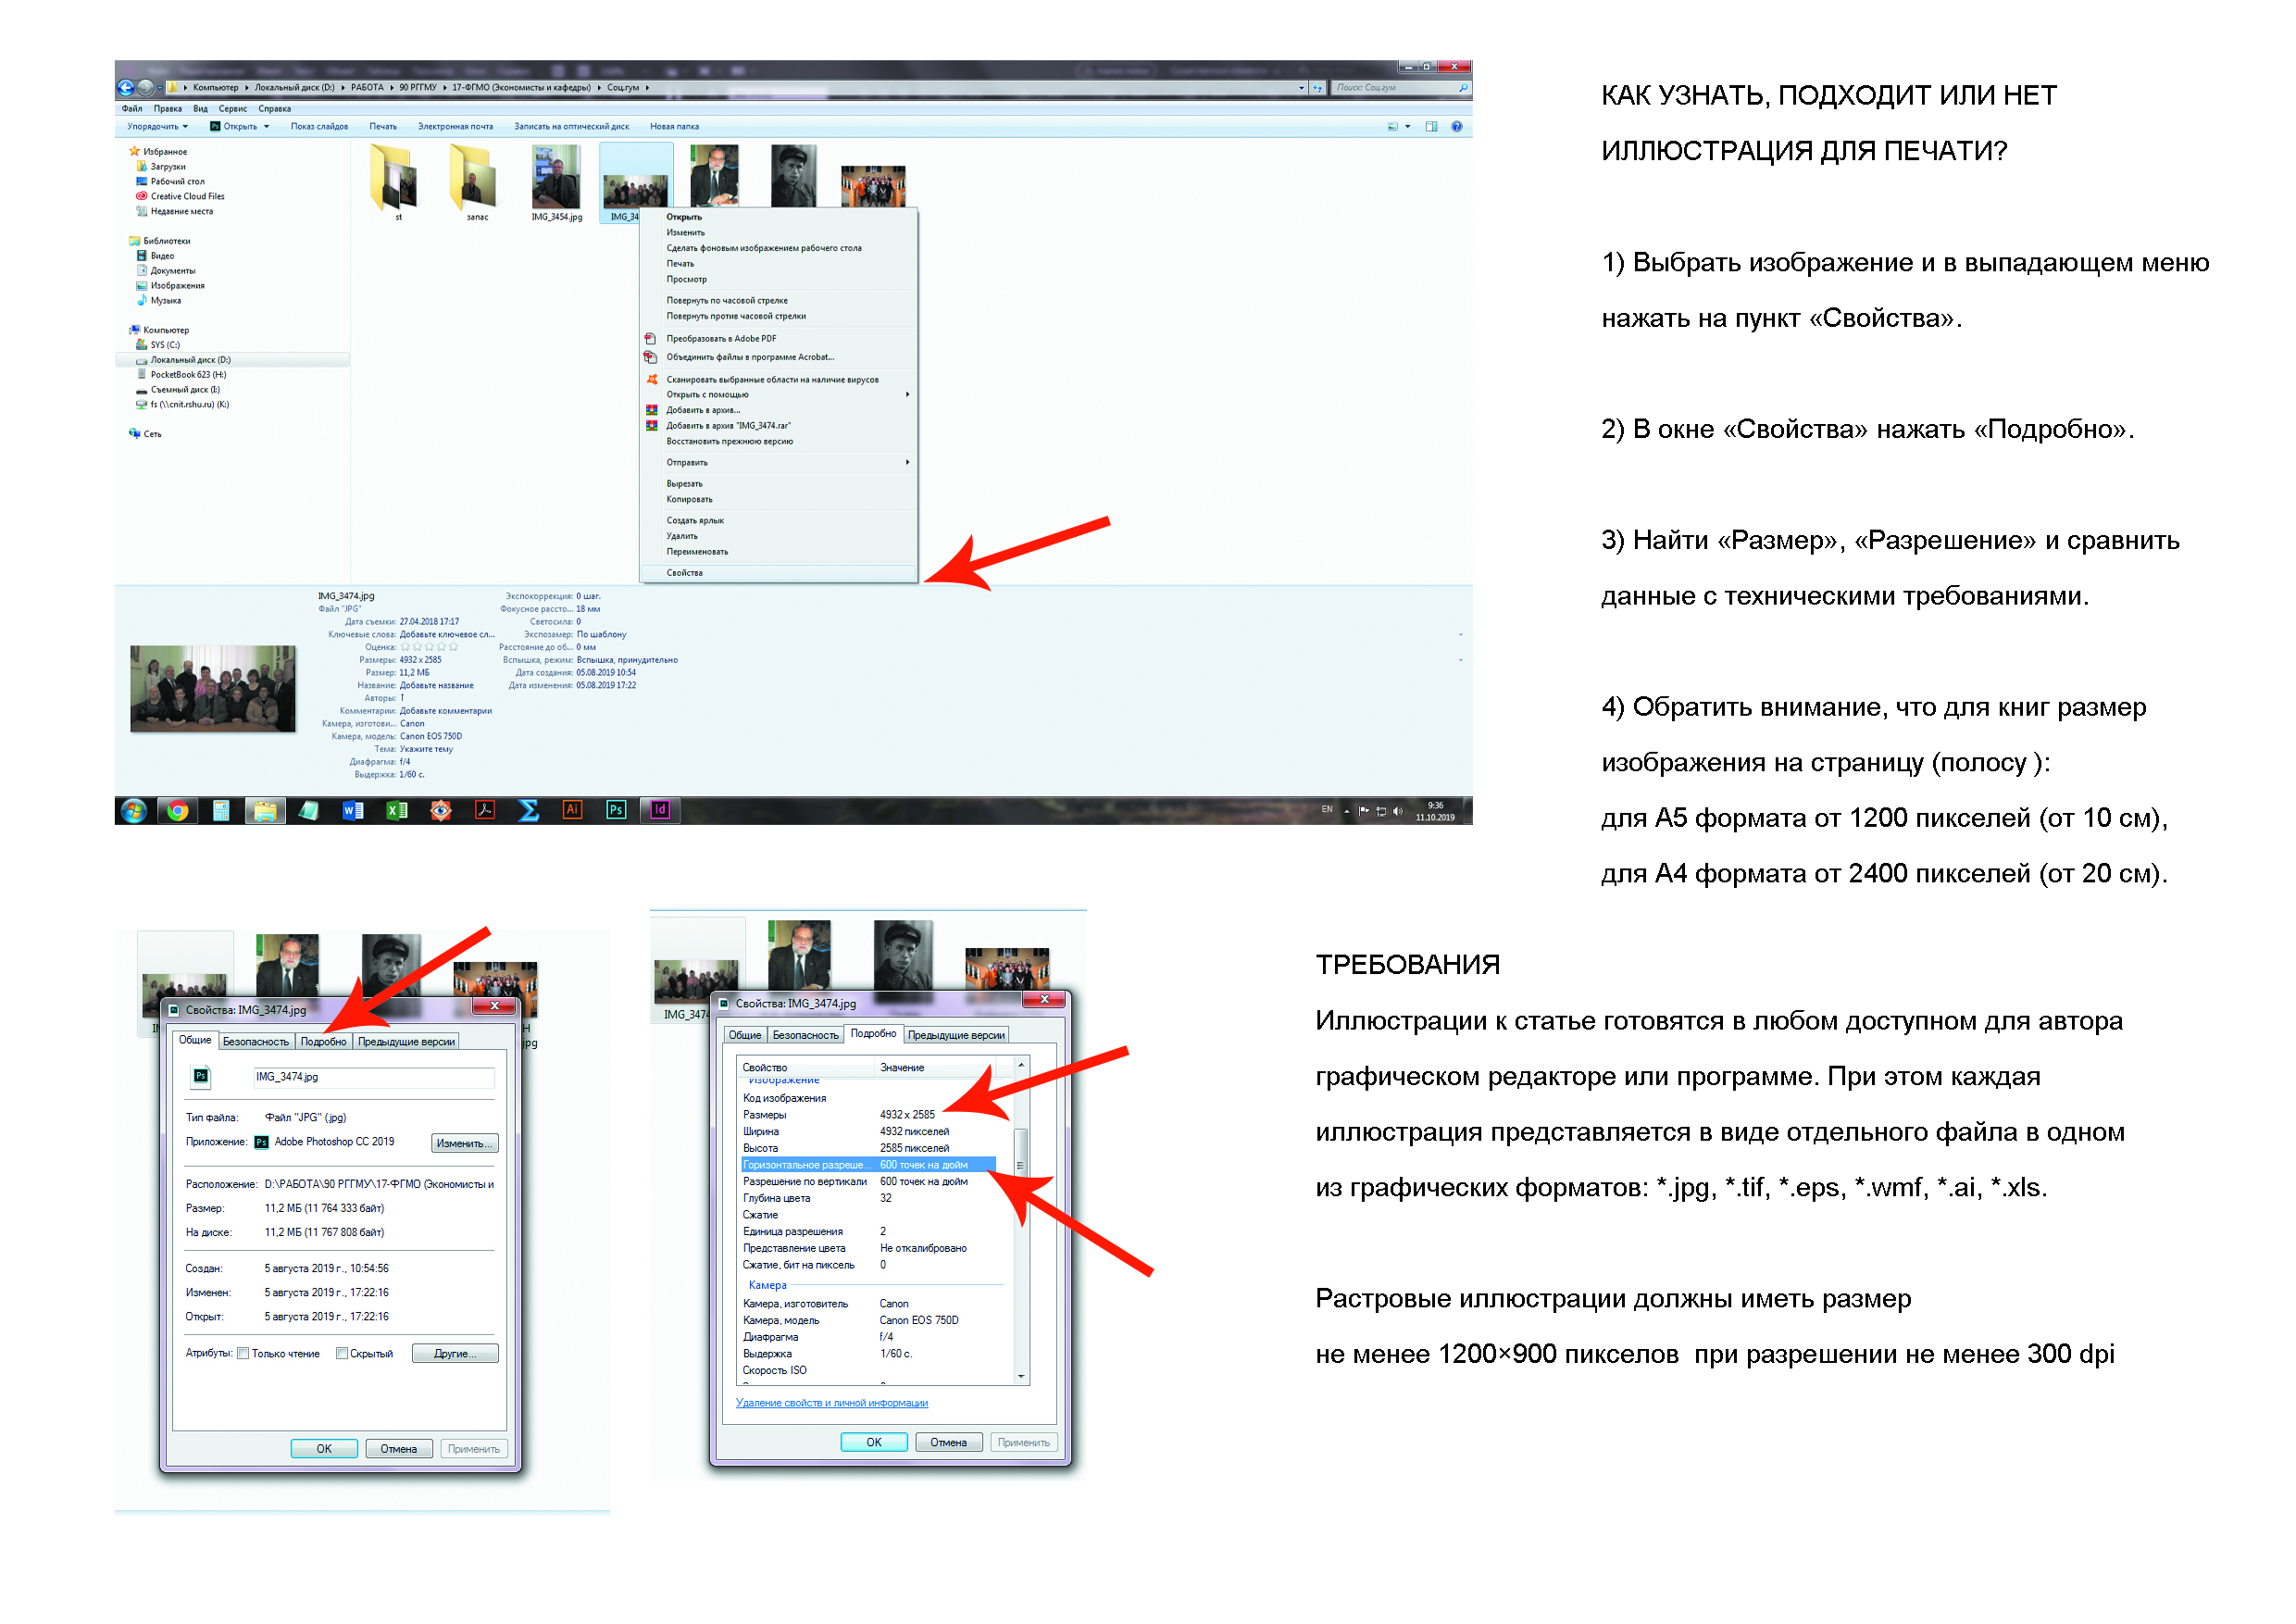
Task: Expand the address bar history dropdown
Action: 1301,88
